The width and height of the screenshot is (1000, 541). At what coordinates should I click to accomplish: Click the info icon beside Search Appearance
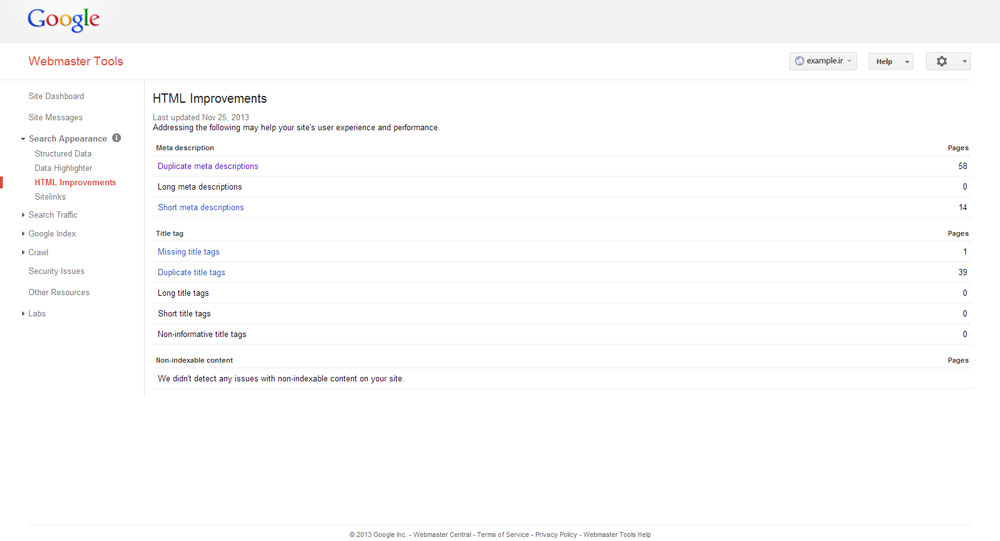[x=117, y=138]
